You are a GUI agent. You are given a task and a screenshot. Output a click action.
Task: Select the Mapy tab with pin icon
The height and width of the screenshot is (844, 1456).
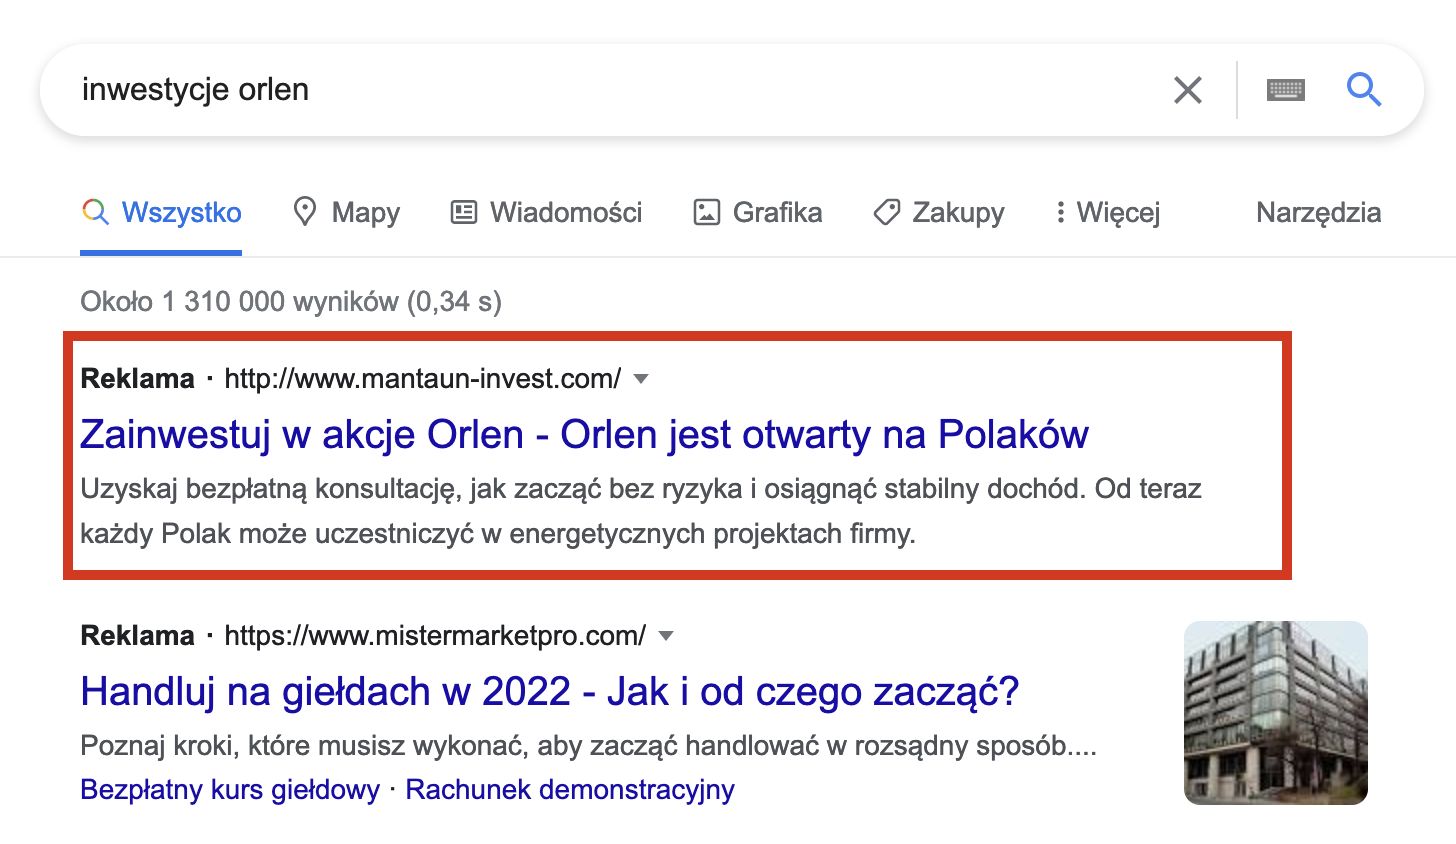(x=344, y=212)
